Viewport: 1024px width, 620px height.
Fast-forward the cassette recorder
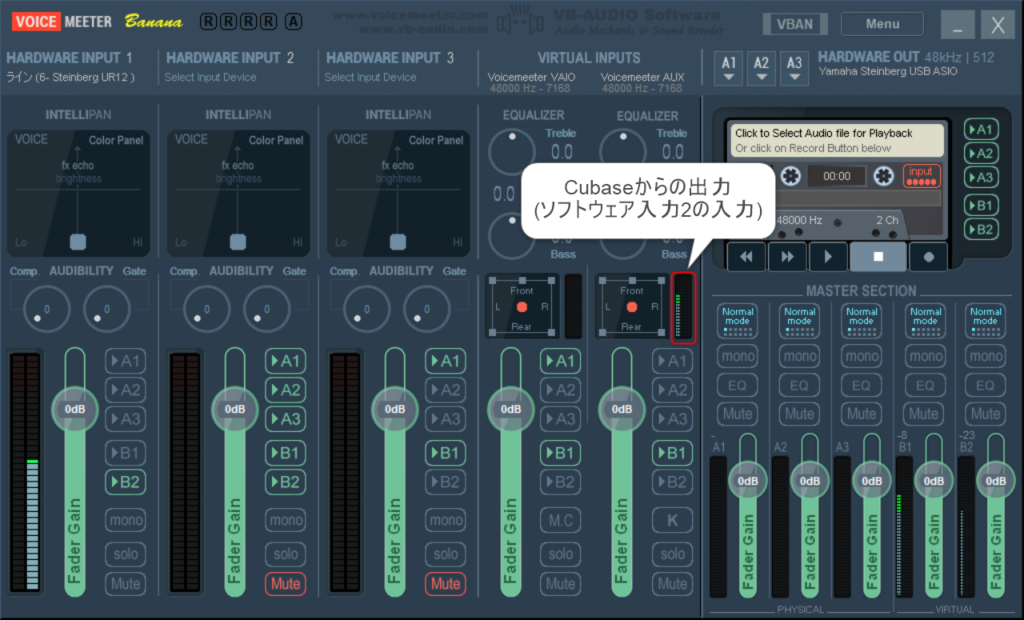(x=787, y=257)
